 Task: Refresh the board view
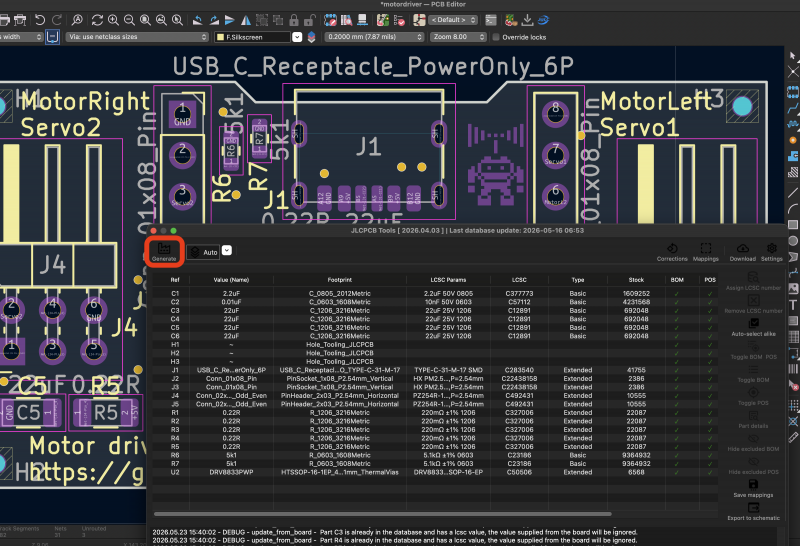[97, 20]
